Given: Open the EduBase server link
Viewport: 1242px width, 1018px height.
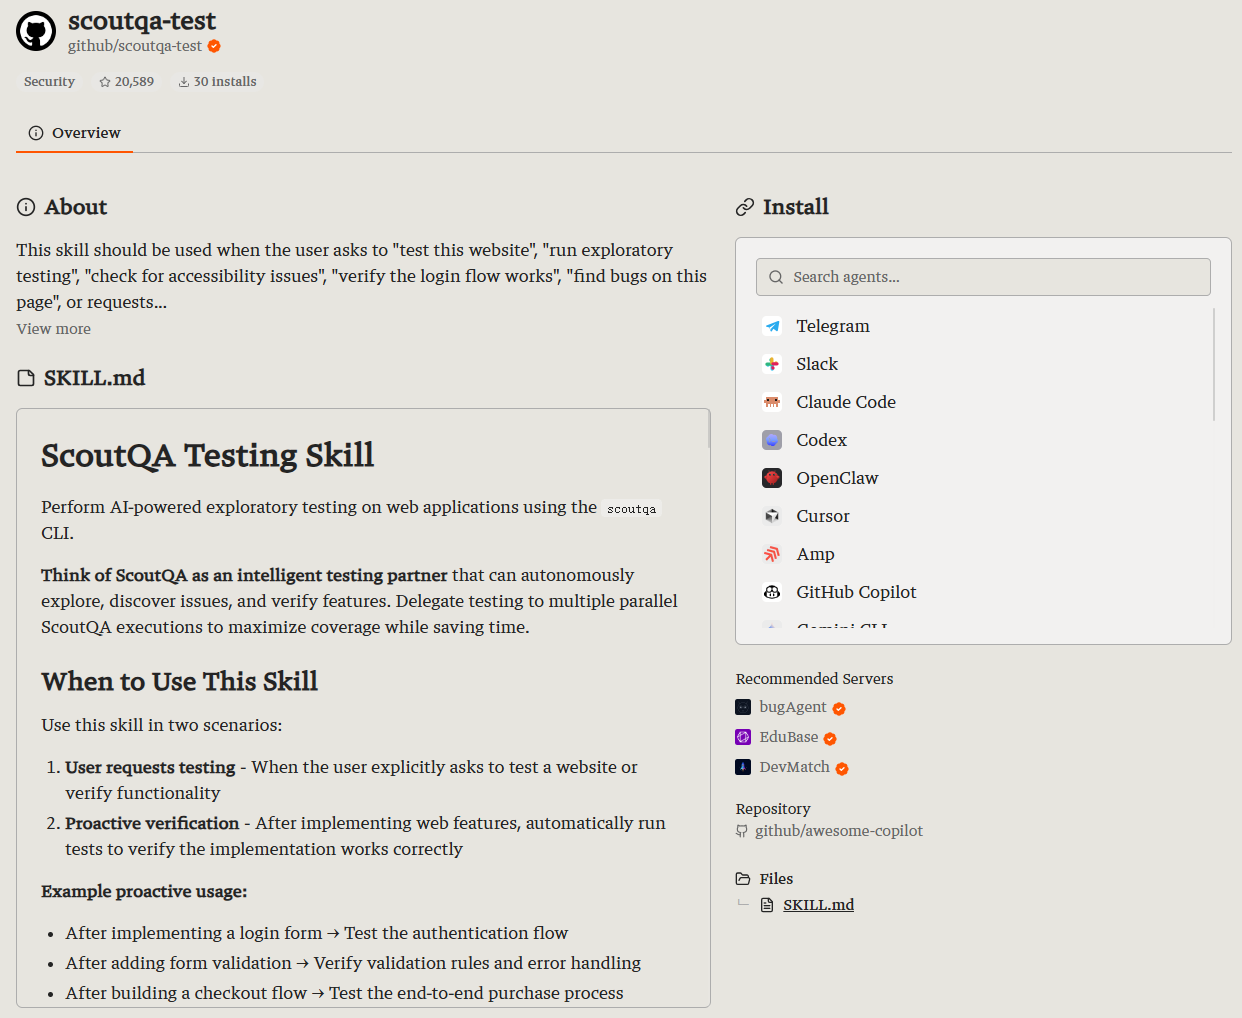Looking at the screenshot, I should 789,737.
